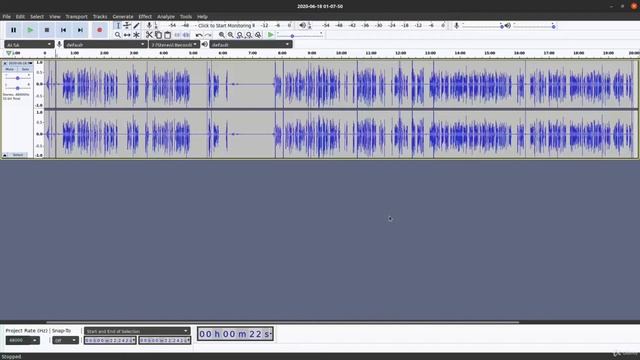Click the Trim audio outside selection icon
This screenshot has width=640, height=360.
pyautogui.click(x=177, y=35)
